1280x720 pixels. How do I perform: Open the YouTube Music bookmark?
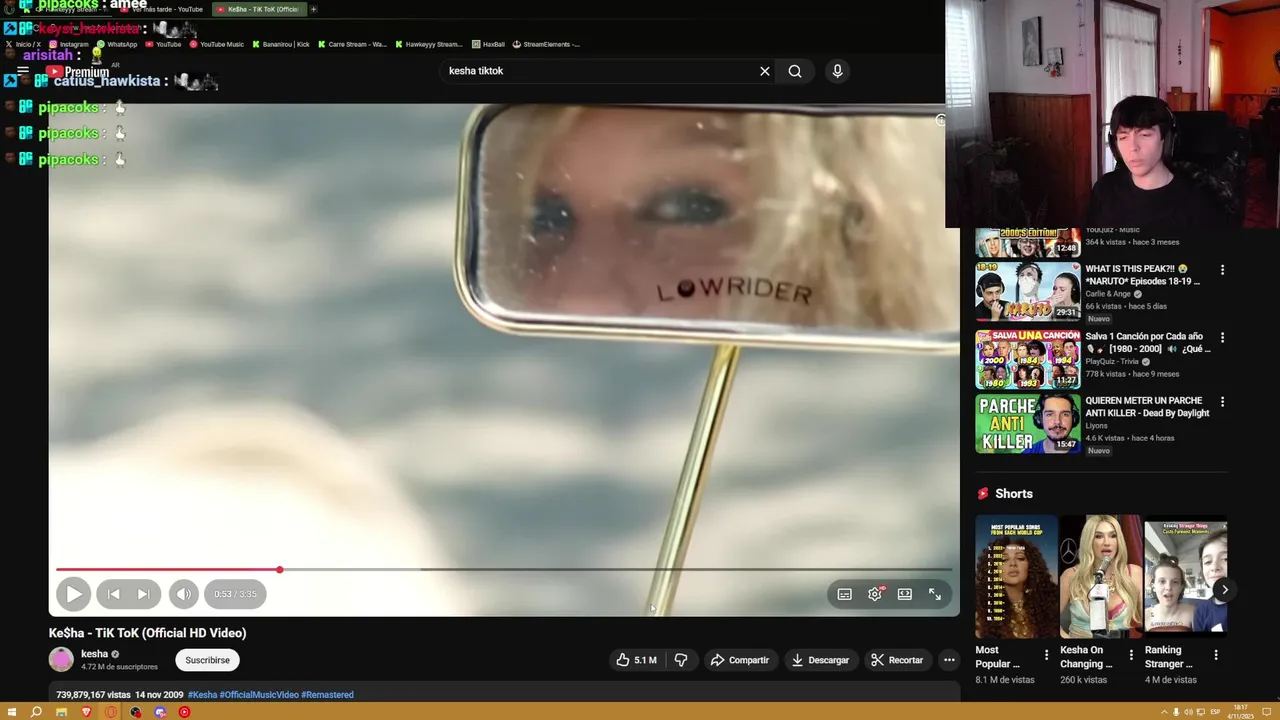pos(216,44)
